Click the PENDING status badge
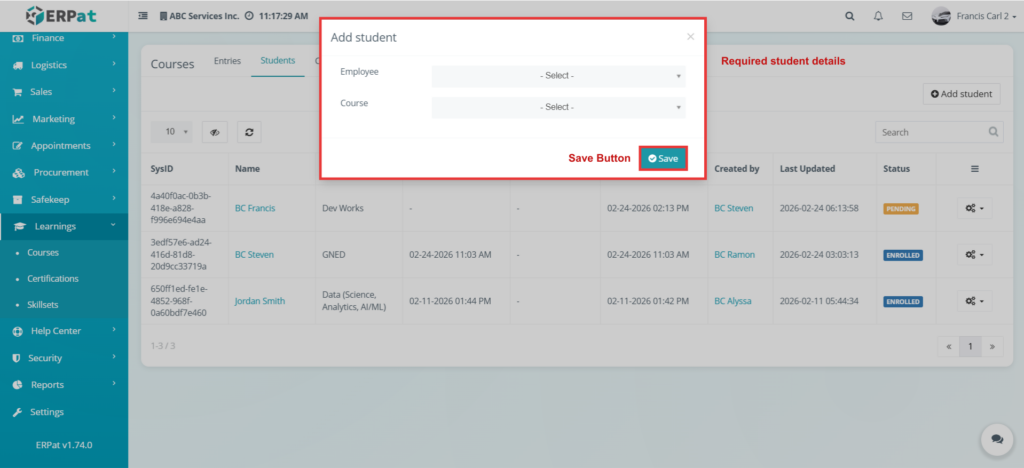Screen dimensions: 1024x468 901,209
